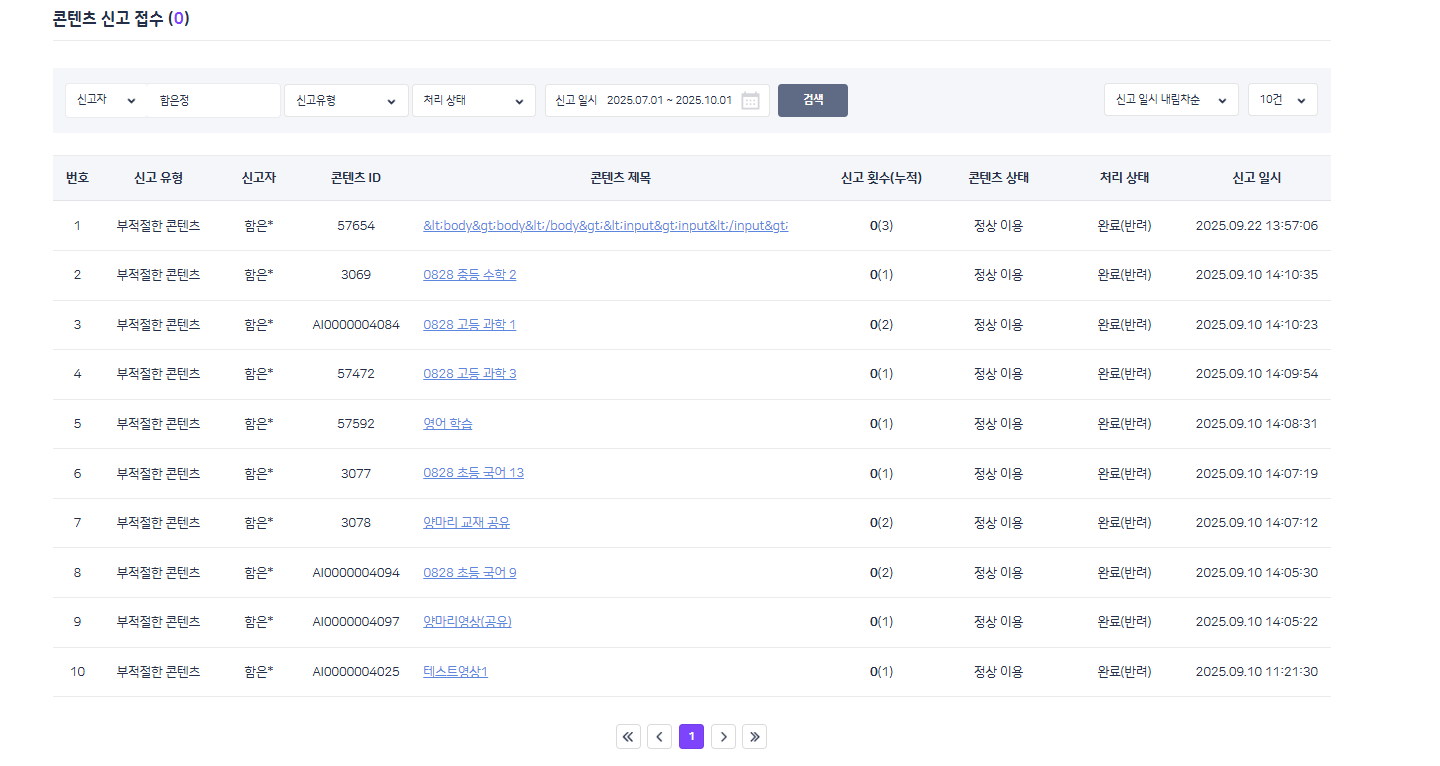Select page 1 in pagination
The image size is (1440, 766).
coord(691,737)
